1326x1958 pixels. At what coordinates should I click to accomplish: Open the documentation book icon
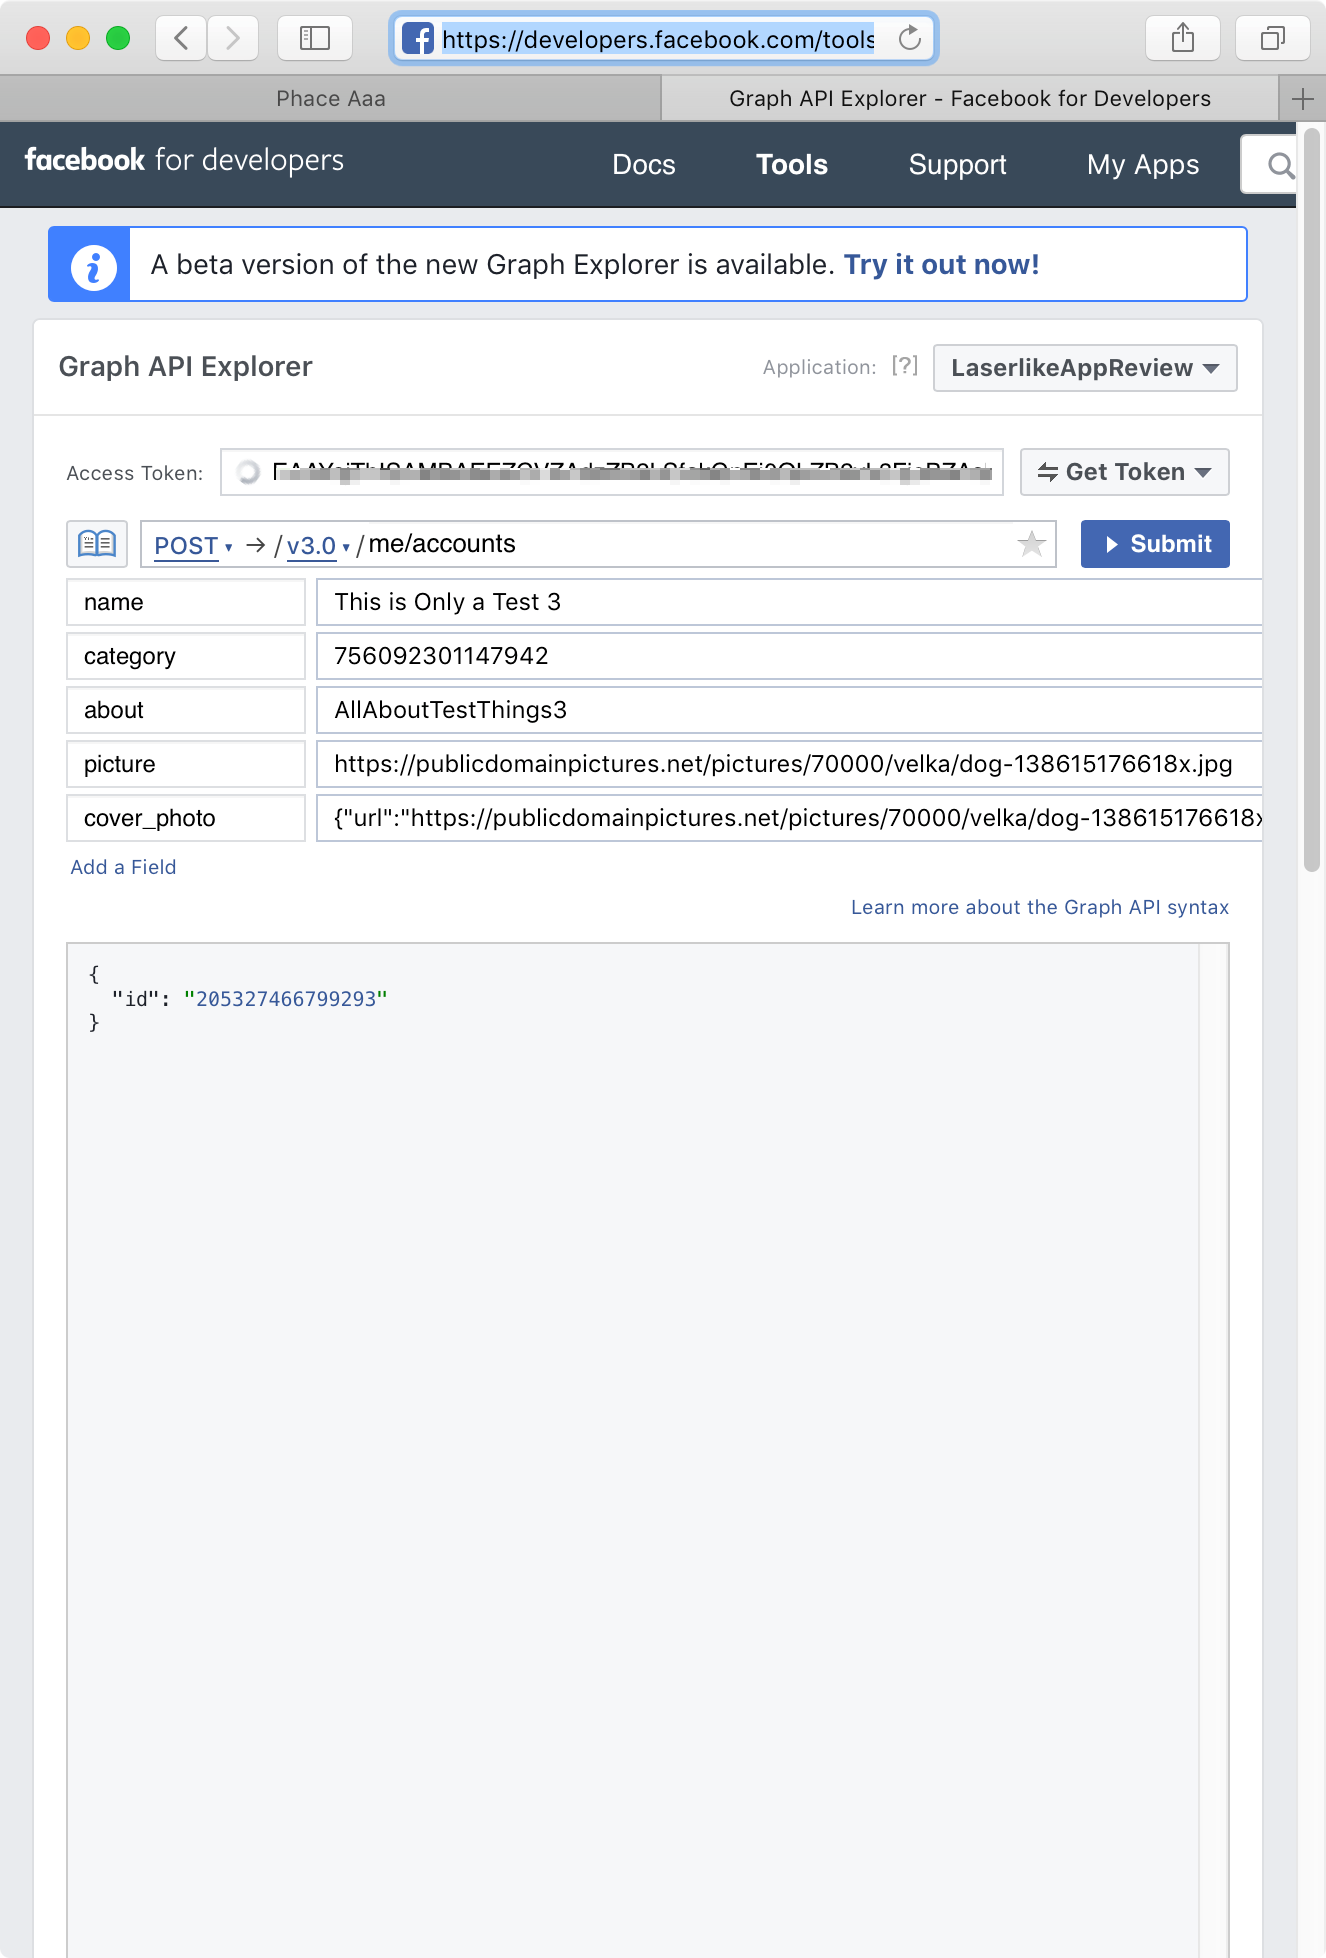(97, 544)
